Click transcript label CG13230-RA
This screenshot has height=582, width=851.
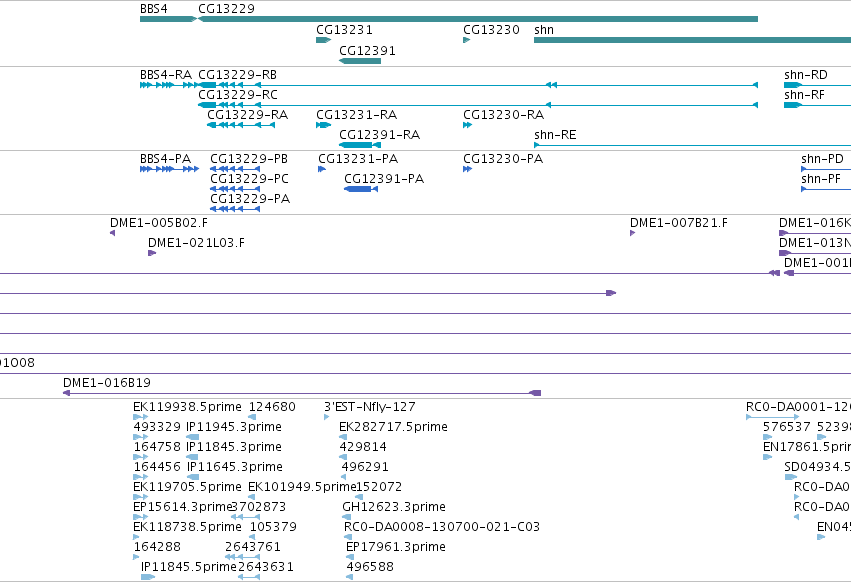click(x=503, y=115)
